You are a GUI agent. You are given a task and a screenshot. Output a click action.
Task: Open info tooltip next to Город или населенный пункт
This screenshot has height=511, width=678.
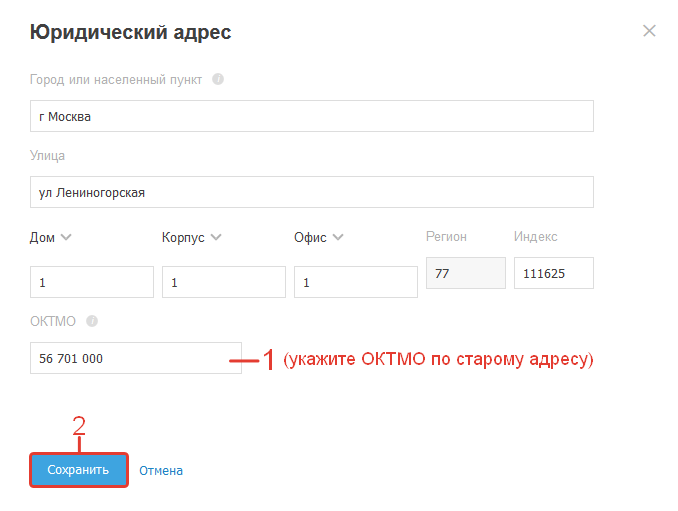click(x=218, y=79)
